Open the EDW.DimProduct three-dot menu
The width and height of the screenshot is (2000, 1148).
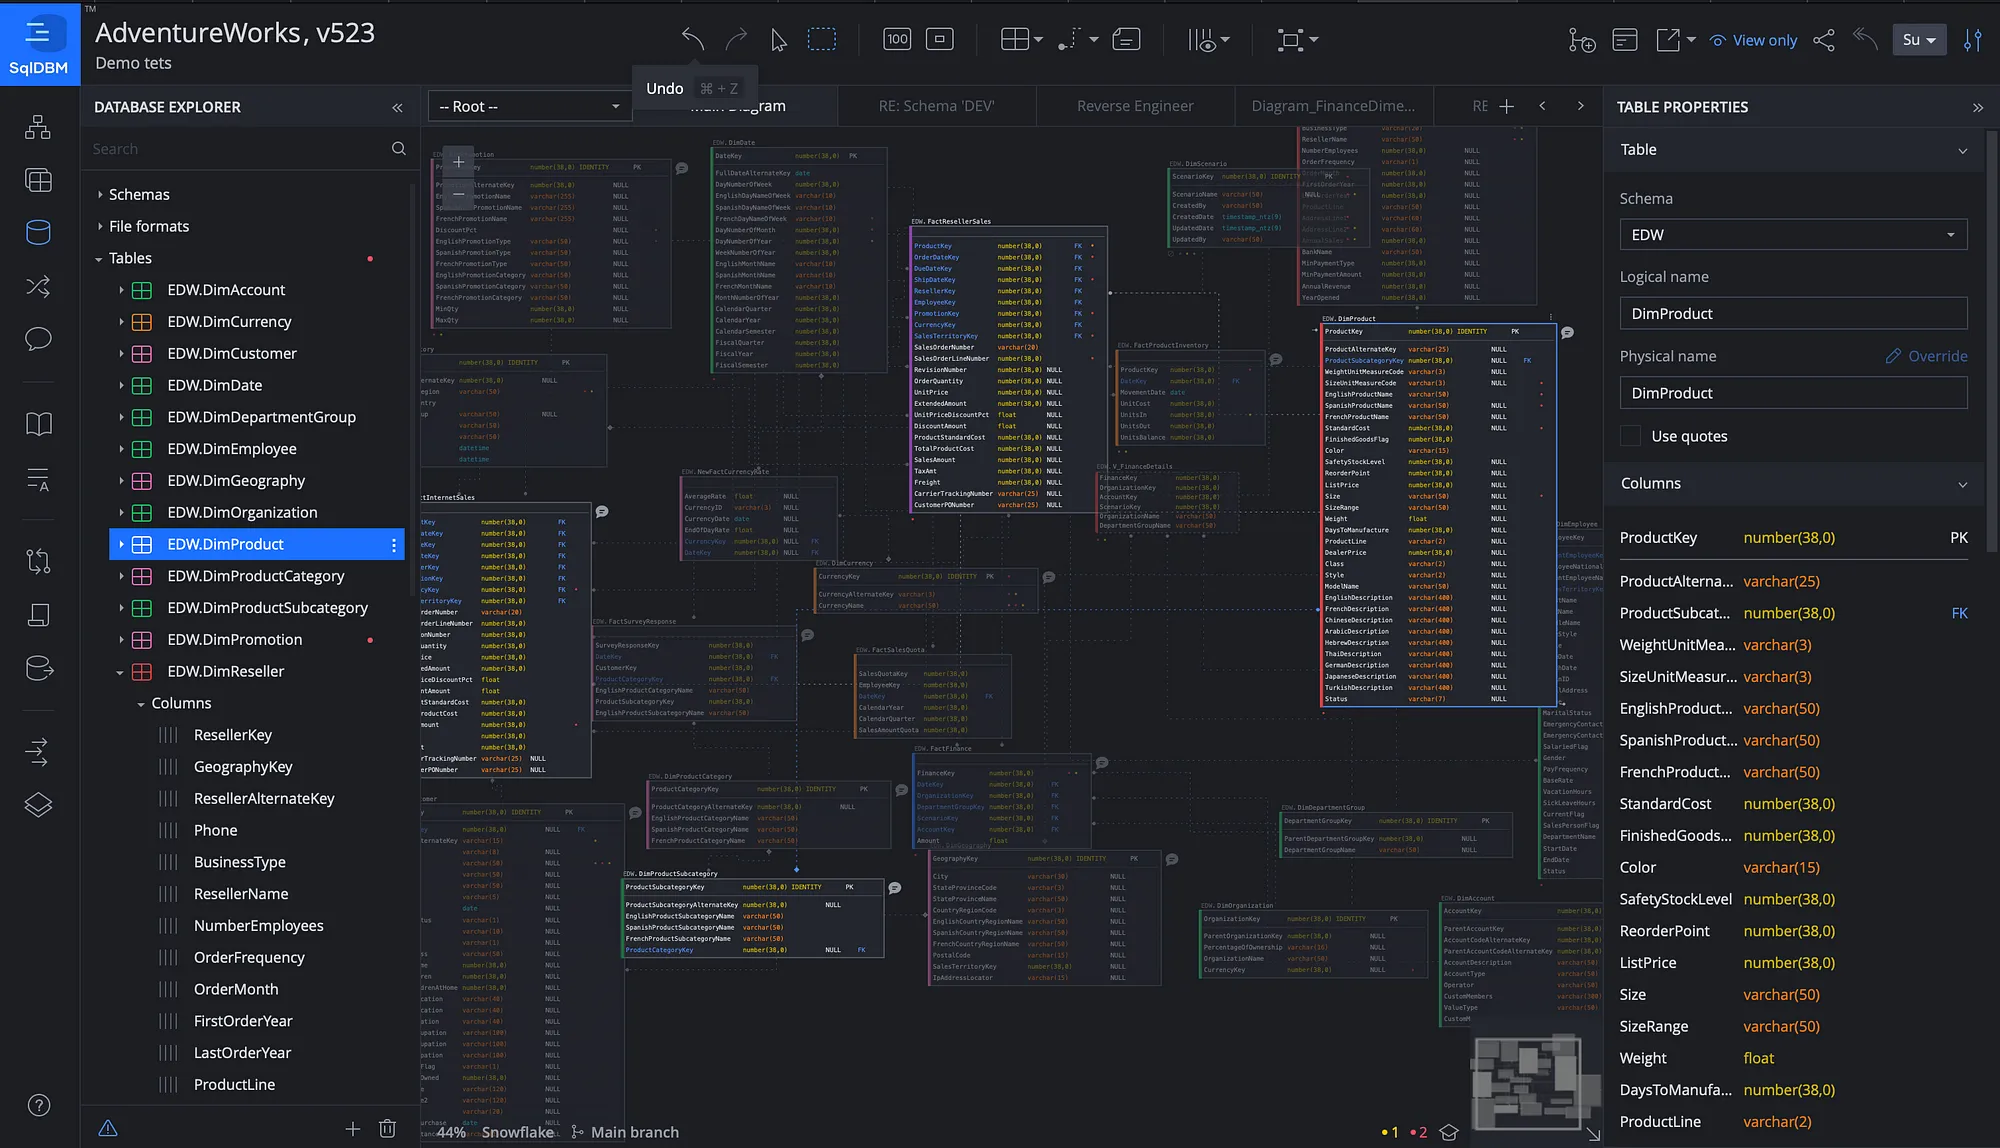click(x=393, y=545)
